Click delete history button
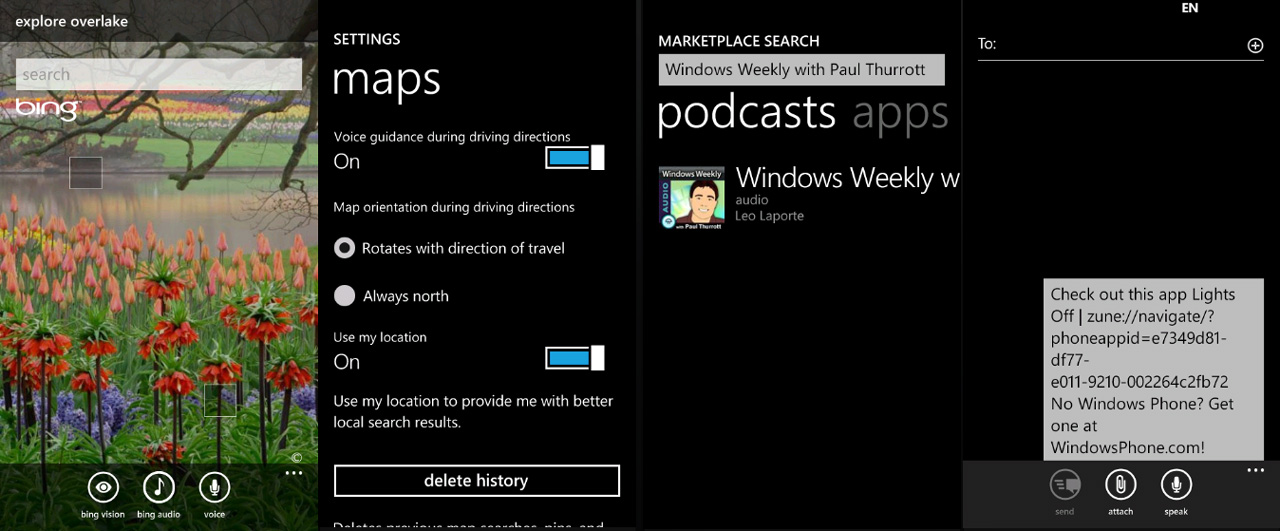Viewport: 1280px width, 531px height. (476, 481)
